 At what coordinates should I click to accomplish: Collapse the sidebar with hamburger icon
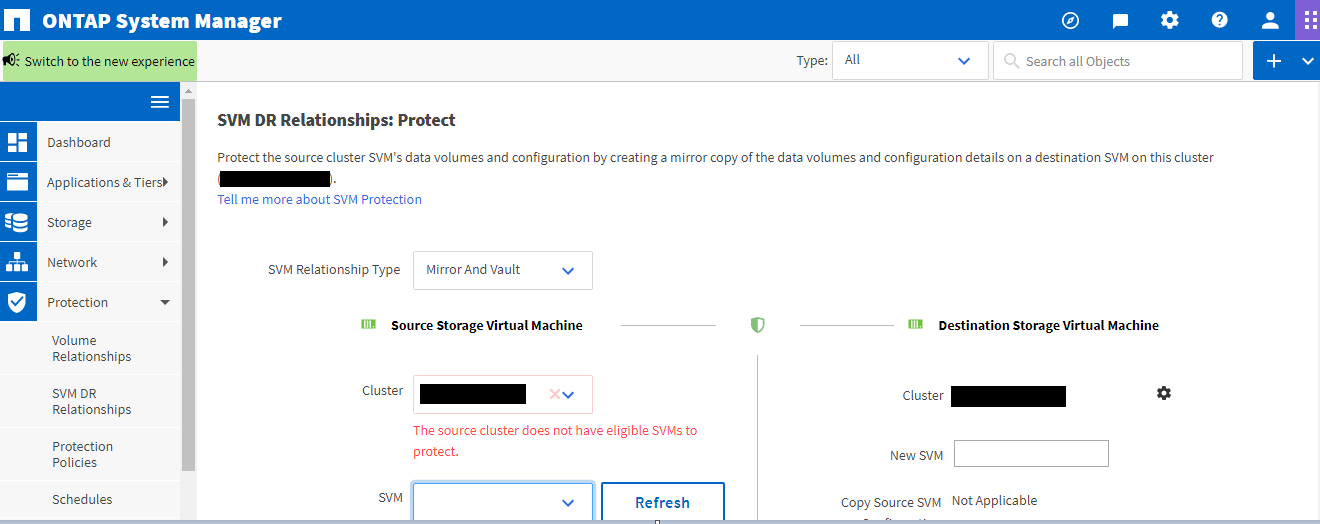(x=160, y=102)
